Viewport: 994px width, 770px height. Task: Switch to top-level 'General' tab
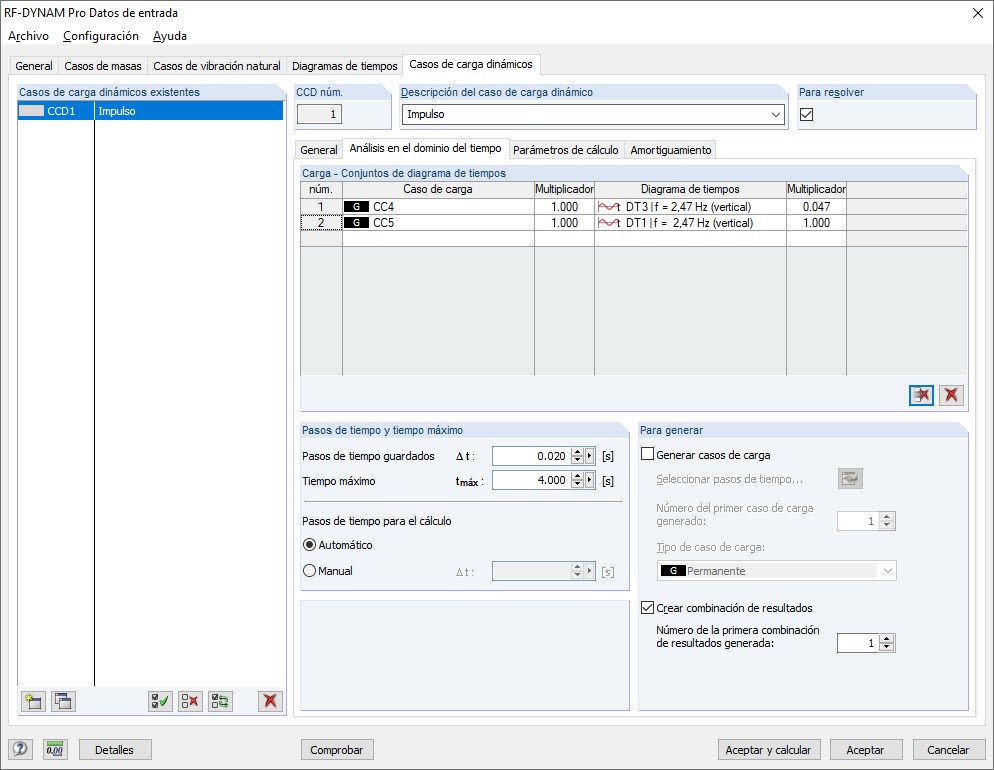point(34,66)
